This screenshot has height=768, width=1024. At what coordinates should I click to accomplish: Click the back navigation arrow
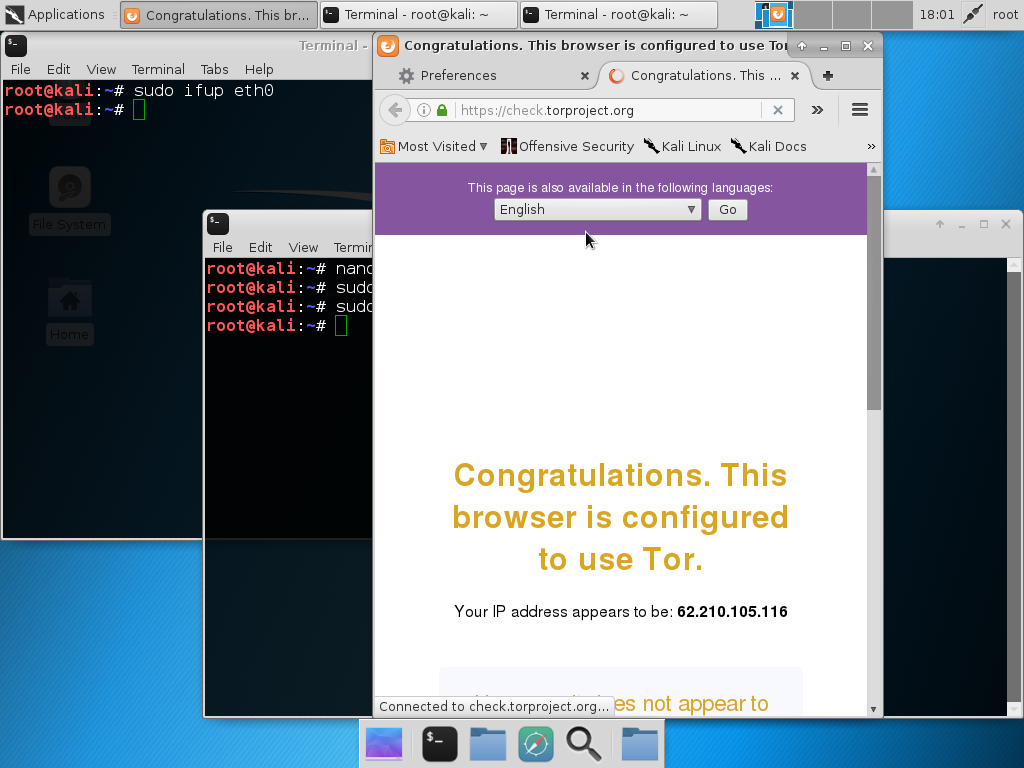click(x=394, y=110)
